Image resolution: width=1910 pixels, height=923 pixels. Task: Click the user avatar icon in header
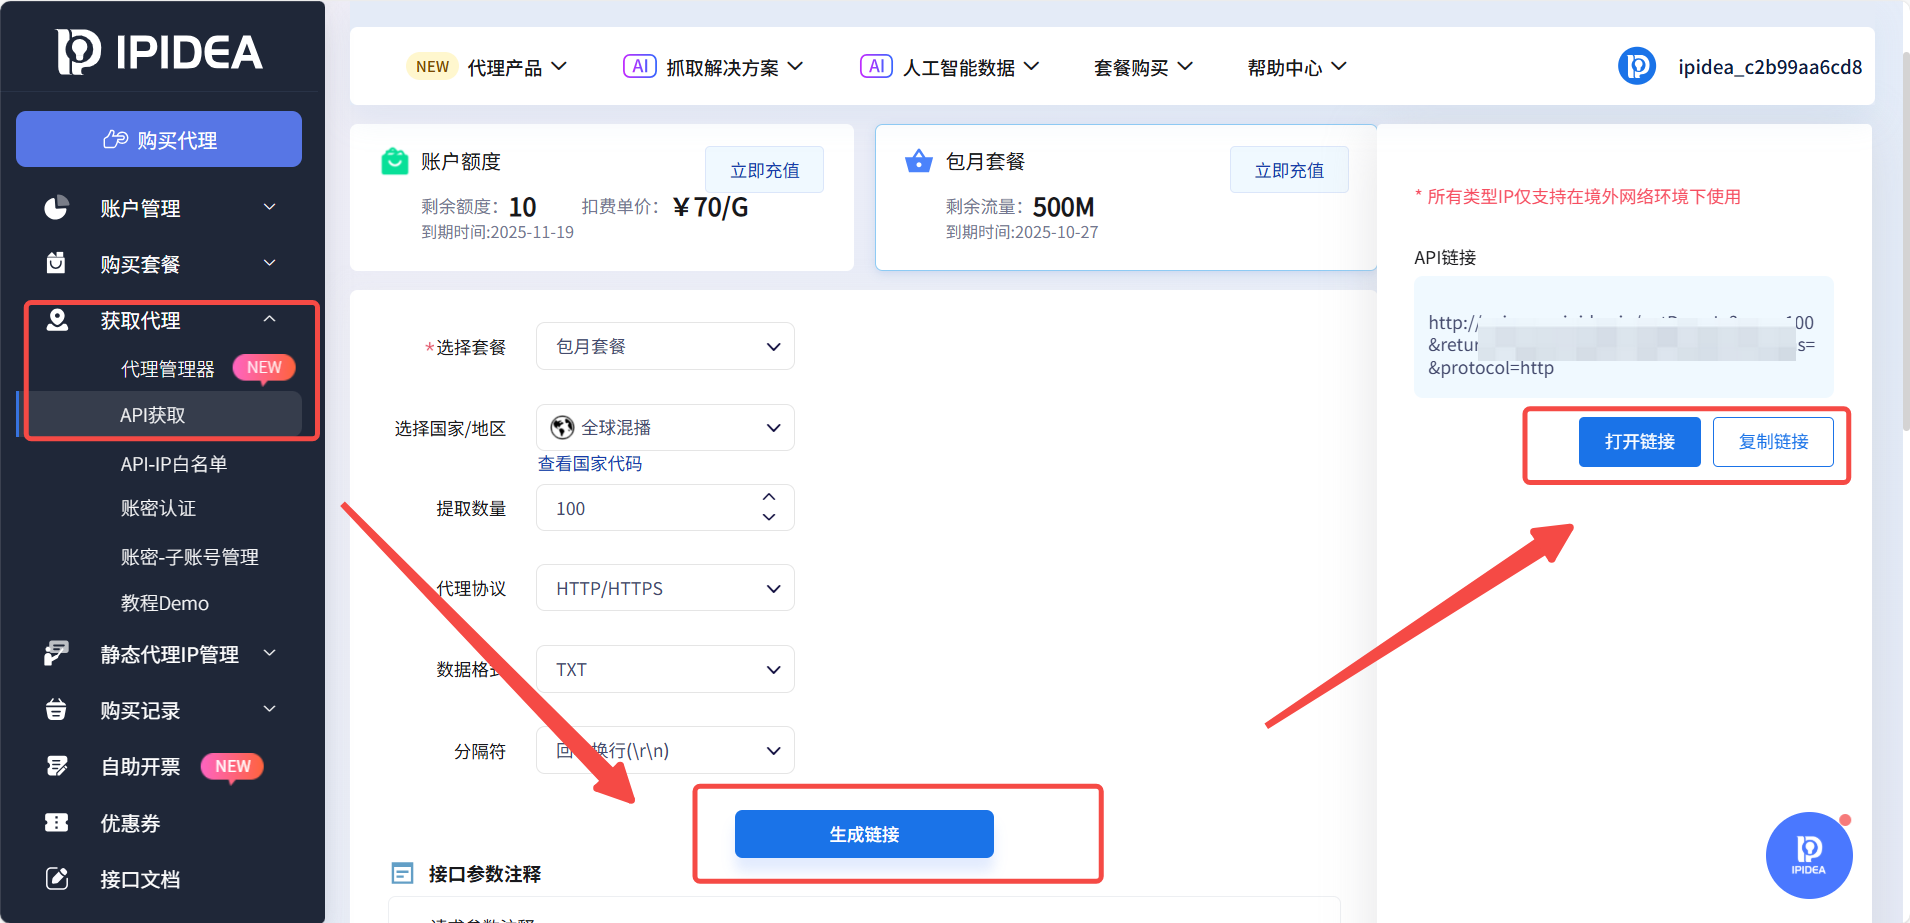click(x=1637, y=66)
